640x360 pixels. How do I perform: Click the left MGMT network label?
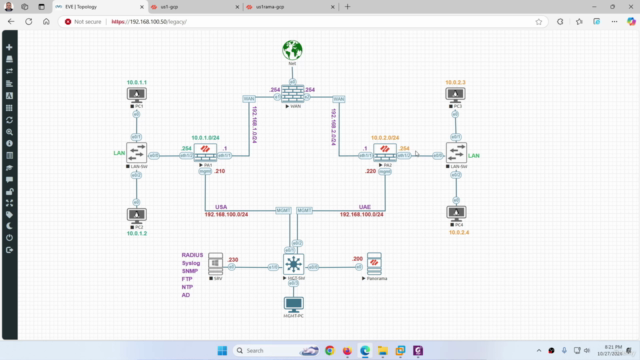[283, 210]
